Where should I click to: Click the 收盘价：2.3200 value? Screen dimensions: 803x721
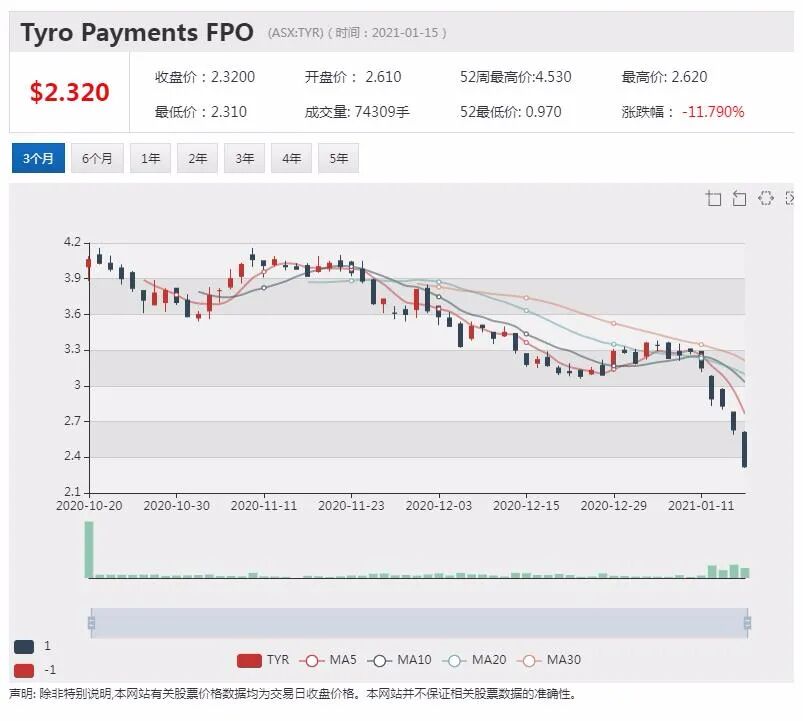point(205,77)
